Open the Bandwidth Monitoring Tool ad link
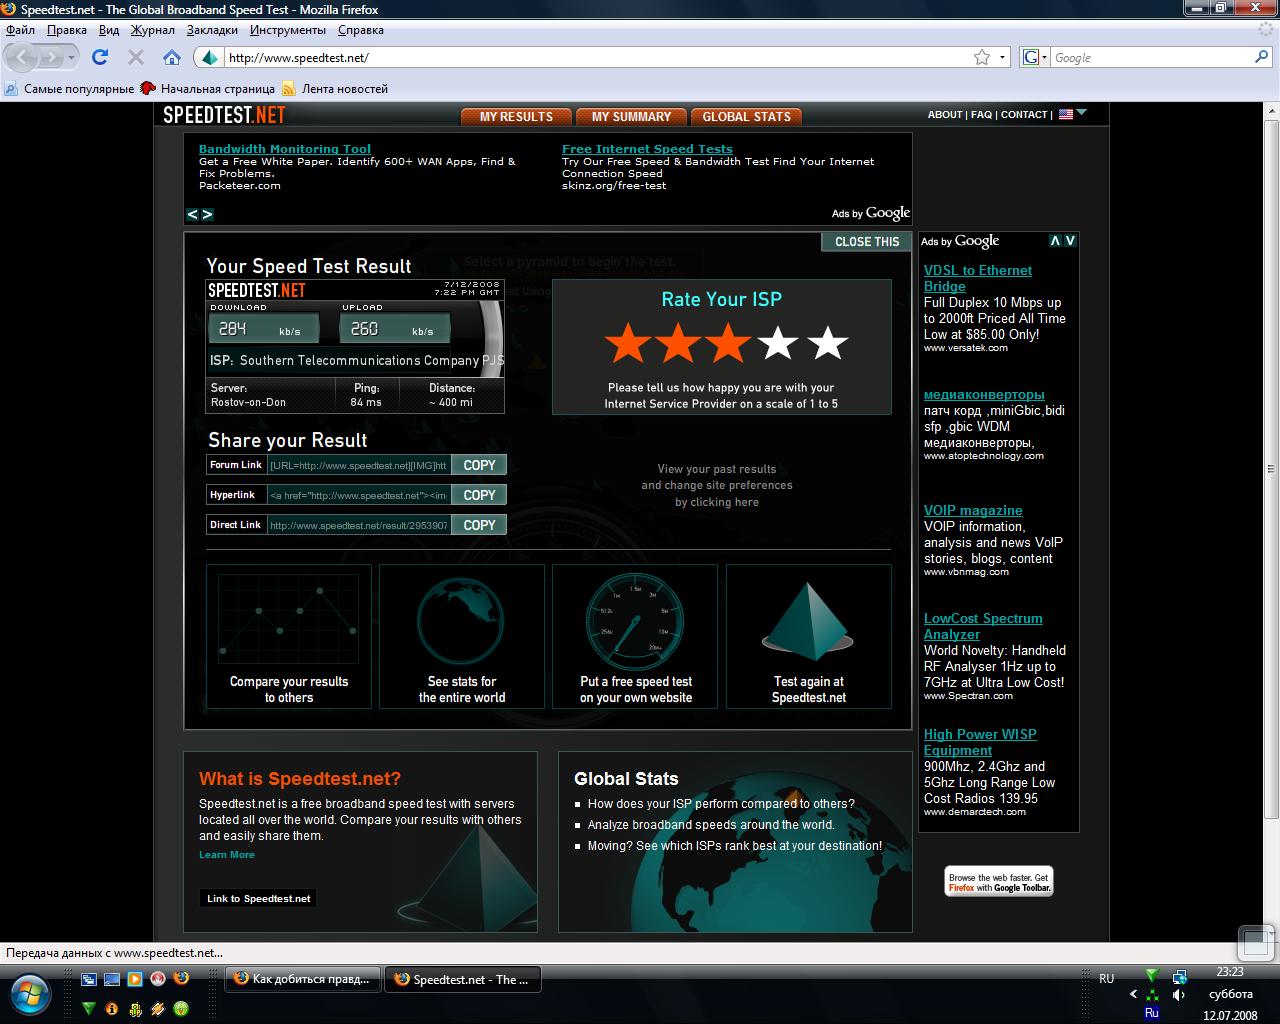This screenshot has width=1280, height=1024. 285,149
